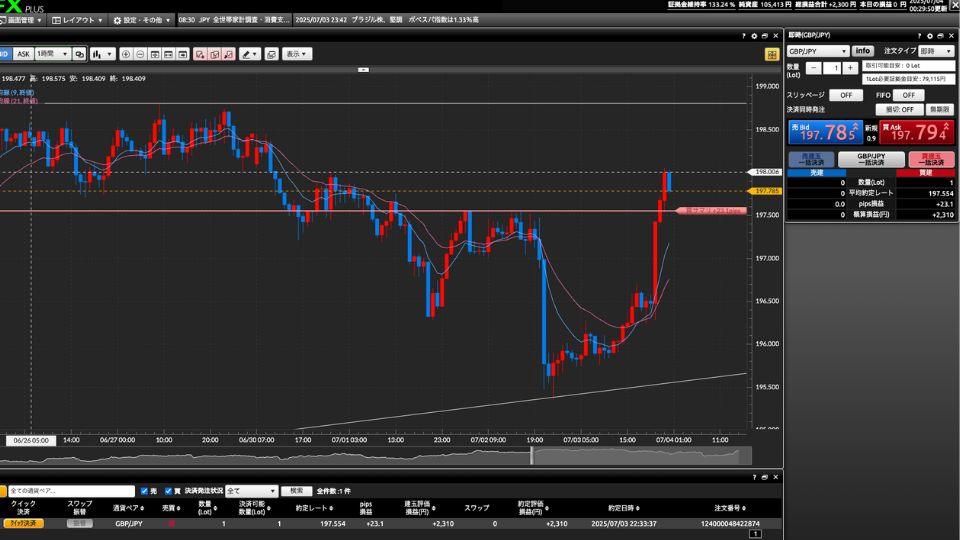
Task: Open the candlestick chart type dropdown
Action: coord(102,54)
